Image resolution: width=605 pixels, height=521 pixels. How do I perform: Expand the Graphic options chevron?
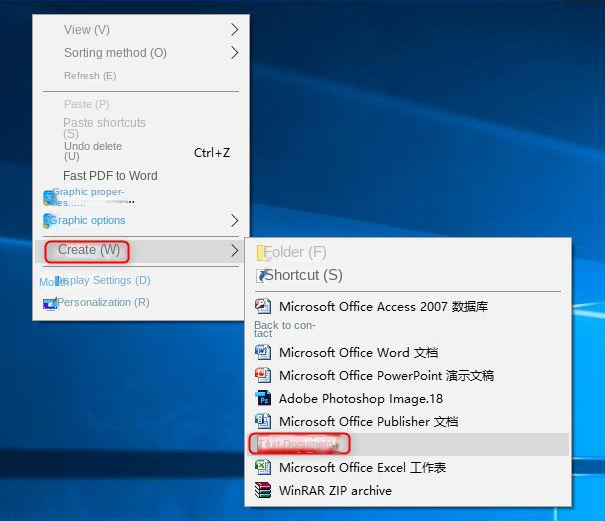(234, 220)
